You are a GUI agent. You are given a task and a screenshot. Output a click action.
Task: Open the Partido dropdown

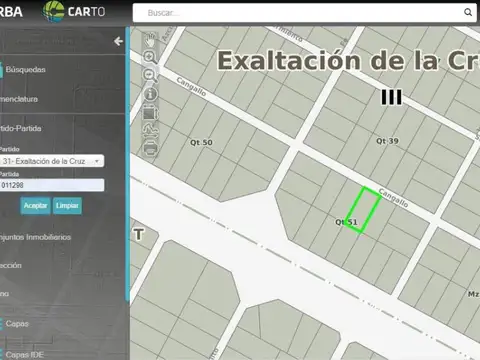pyautogui.click(x=52, y=161)
